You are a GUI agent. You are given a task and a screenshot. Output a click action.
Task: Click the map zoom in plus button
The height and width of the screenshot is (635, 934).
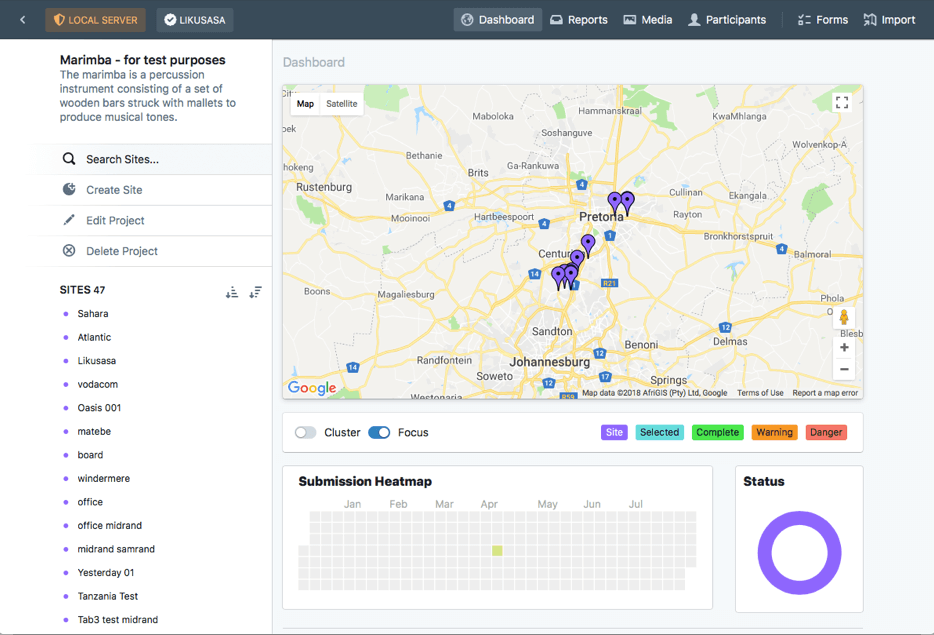pos(844,348)
